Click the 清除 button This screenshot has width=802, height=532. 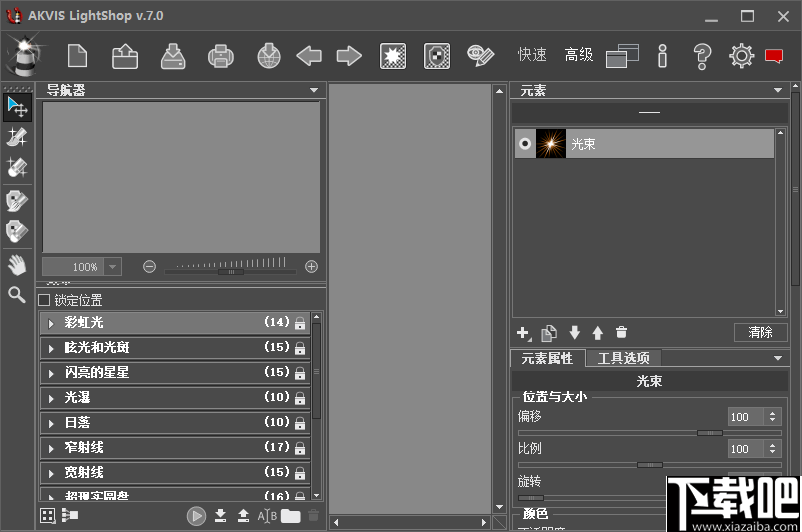pyautogui.click(x=761, y=332)
